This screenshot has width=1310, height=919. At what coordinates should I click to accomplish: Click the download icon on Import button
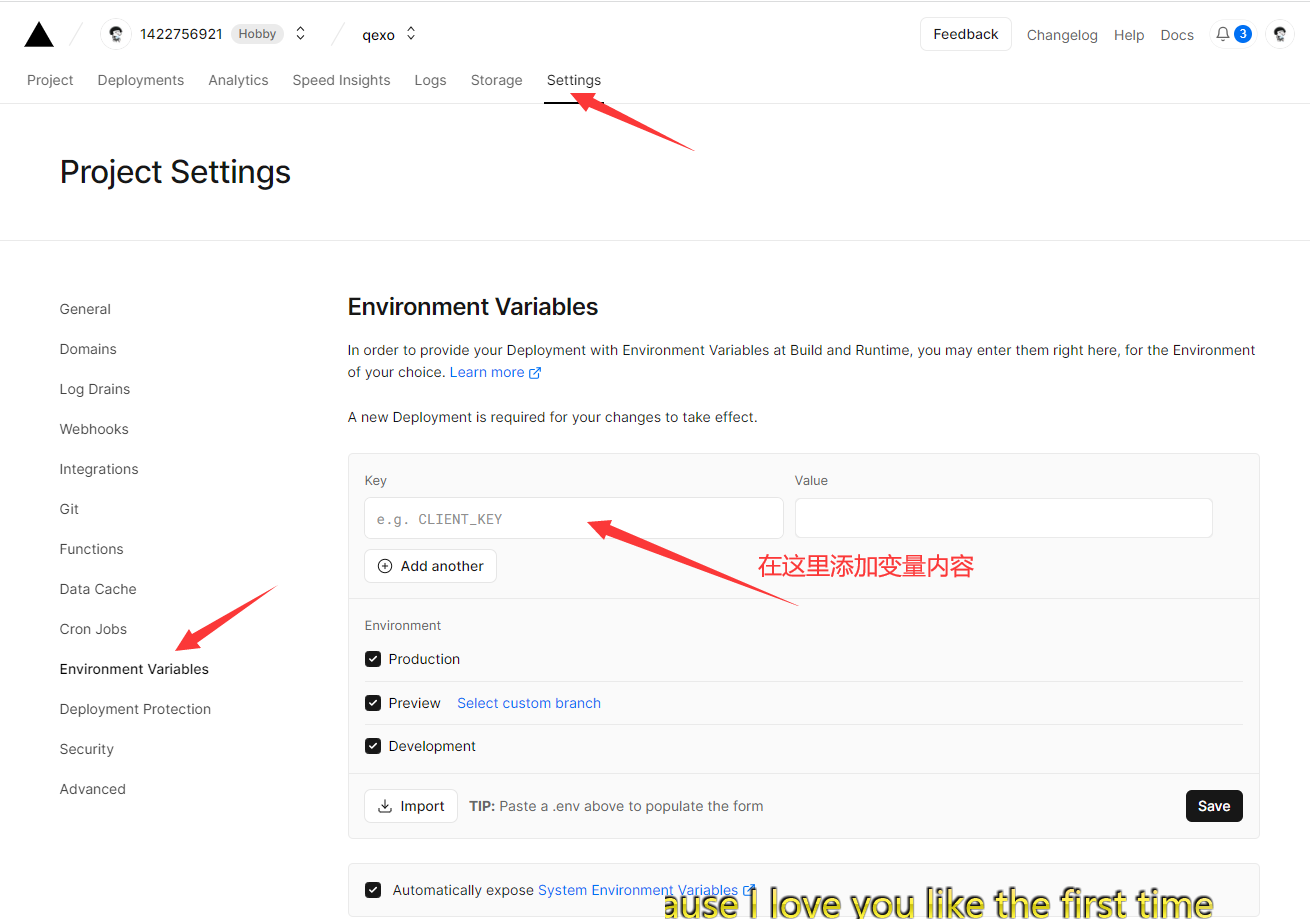(385, 806)
